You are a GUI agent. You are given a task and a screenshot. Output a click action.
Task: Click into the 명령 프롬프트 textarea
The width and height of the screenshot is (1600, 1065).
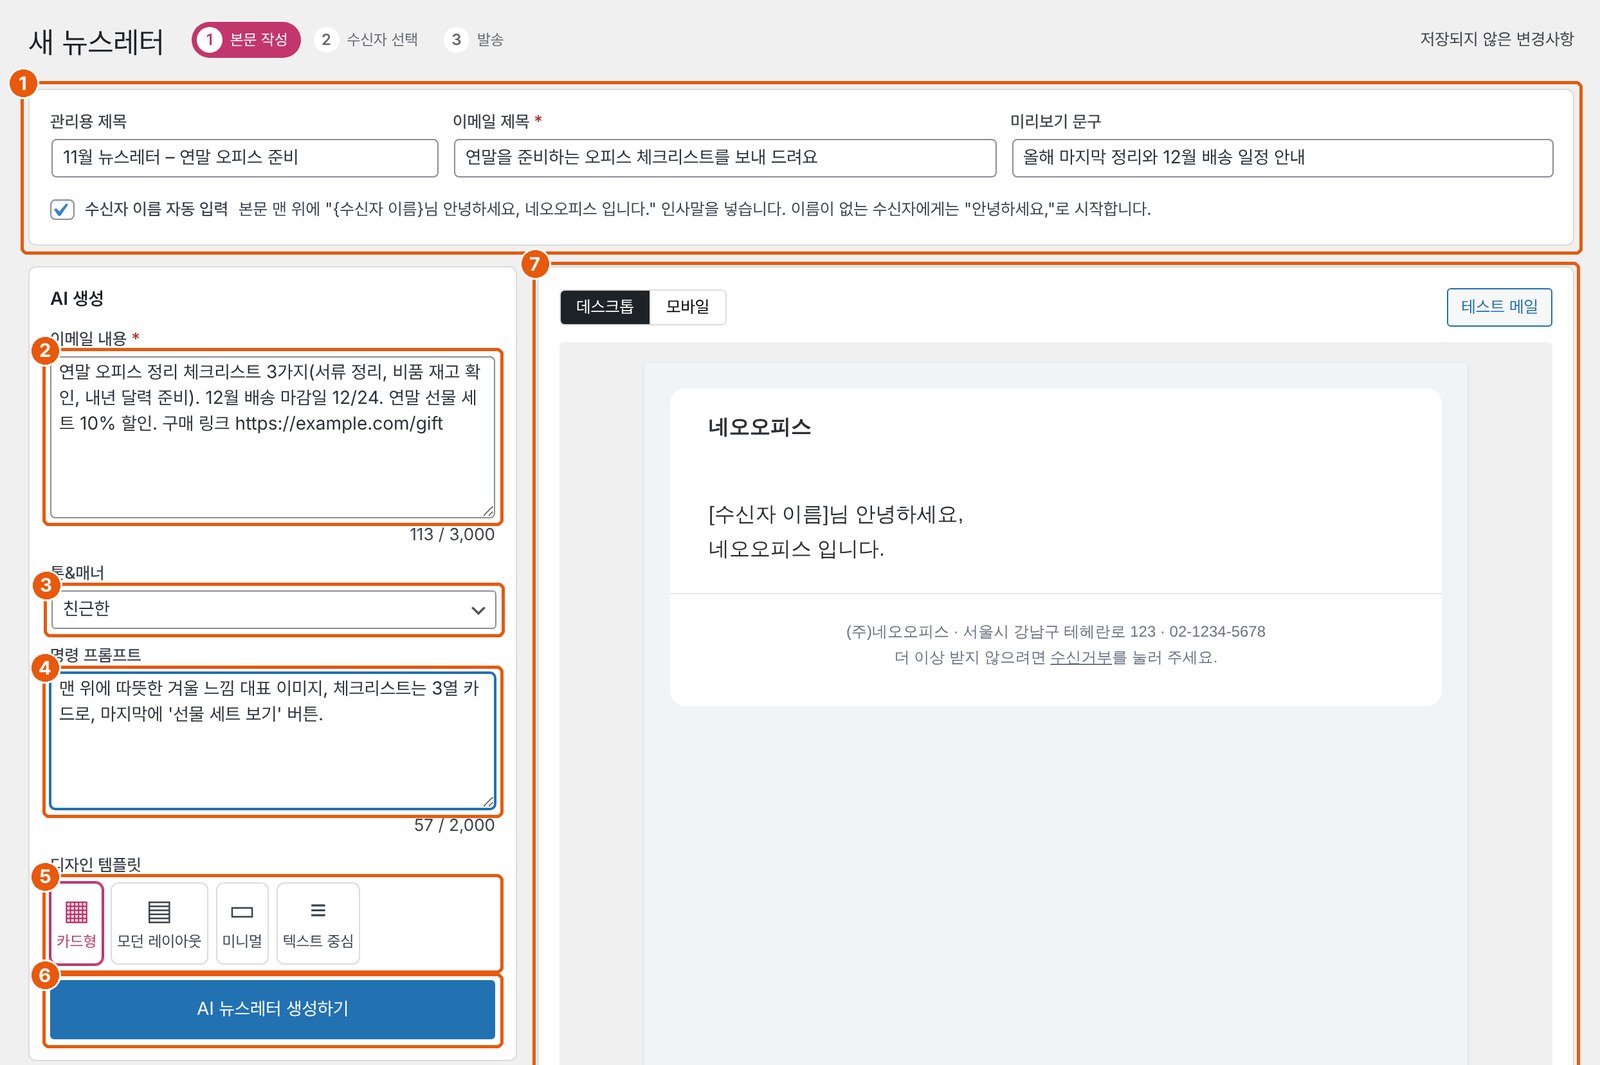[x=273, y=741]
